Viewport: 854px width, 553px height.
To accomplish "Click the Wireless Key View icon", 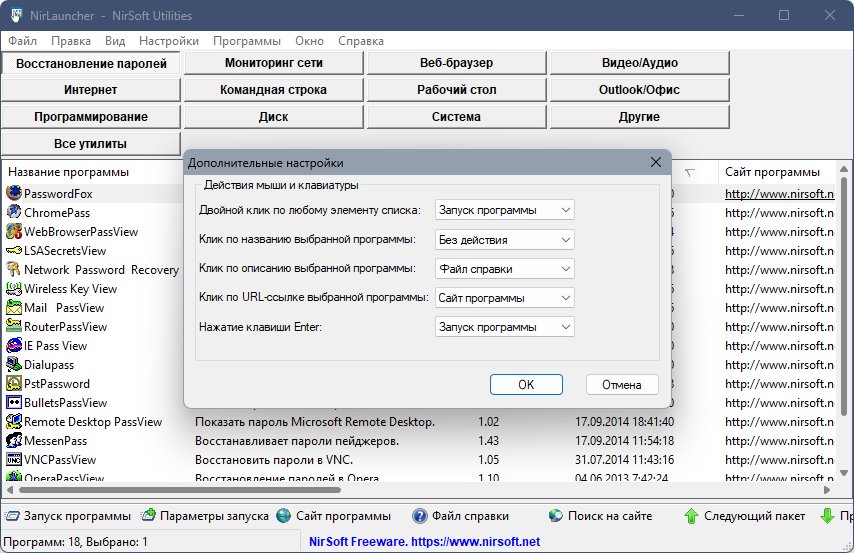I will [14, 288].
